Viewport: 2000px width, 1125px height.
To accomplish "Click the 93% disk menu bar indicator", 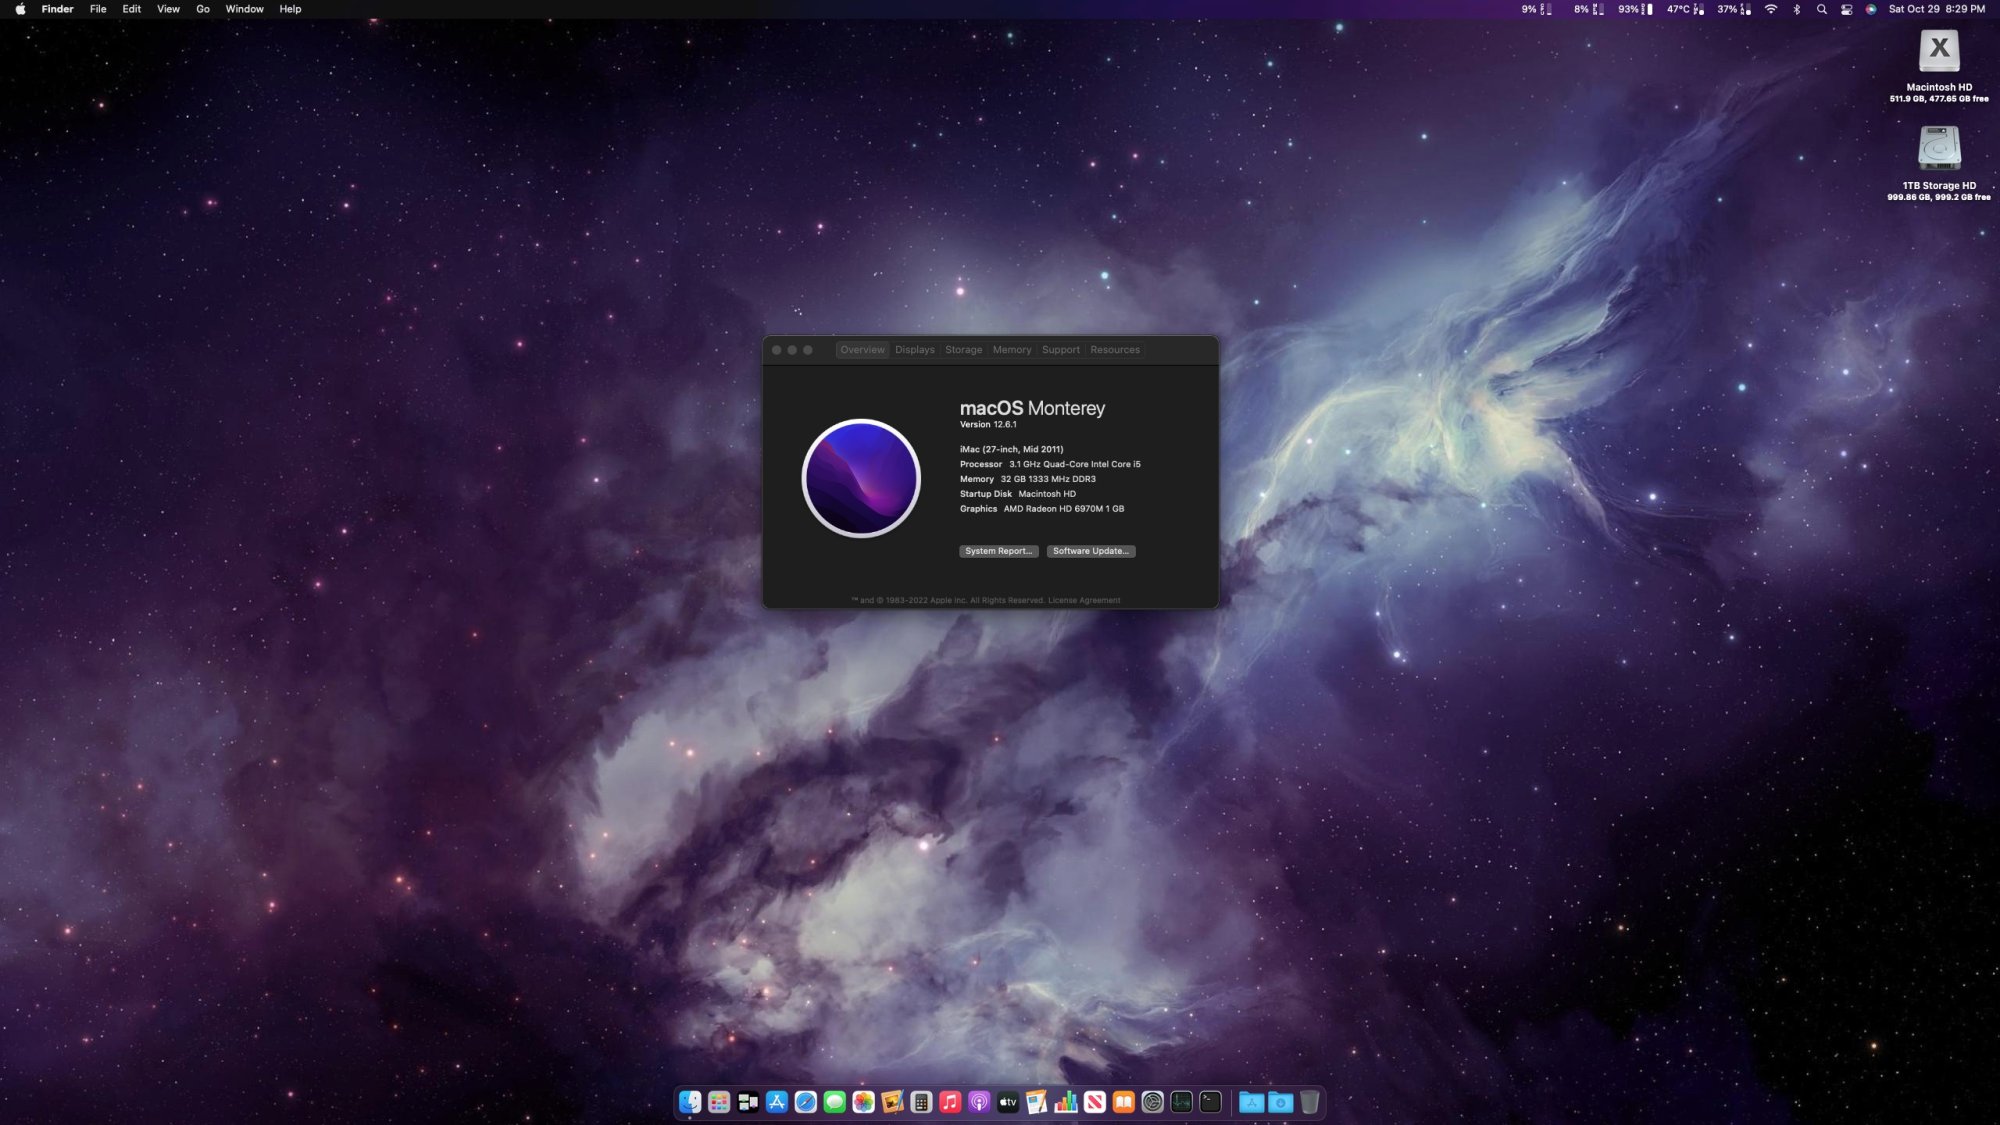I will pos(1636,9).
